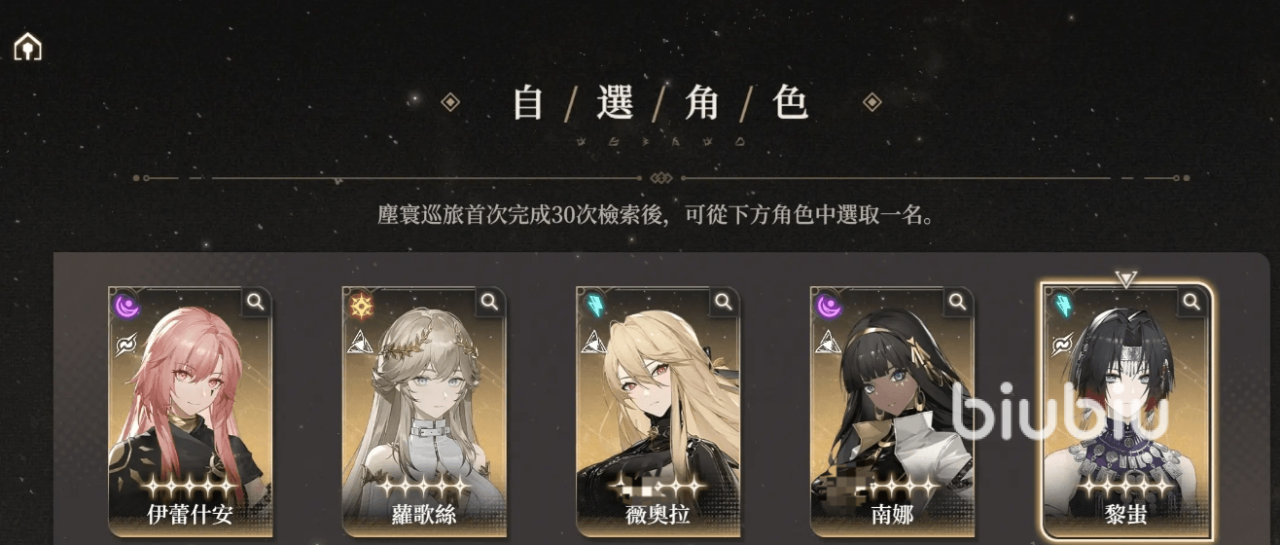Click the 自/選/角/色 page title

coord(660,103)
